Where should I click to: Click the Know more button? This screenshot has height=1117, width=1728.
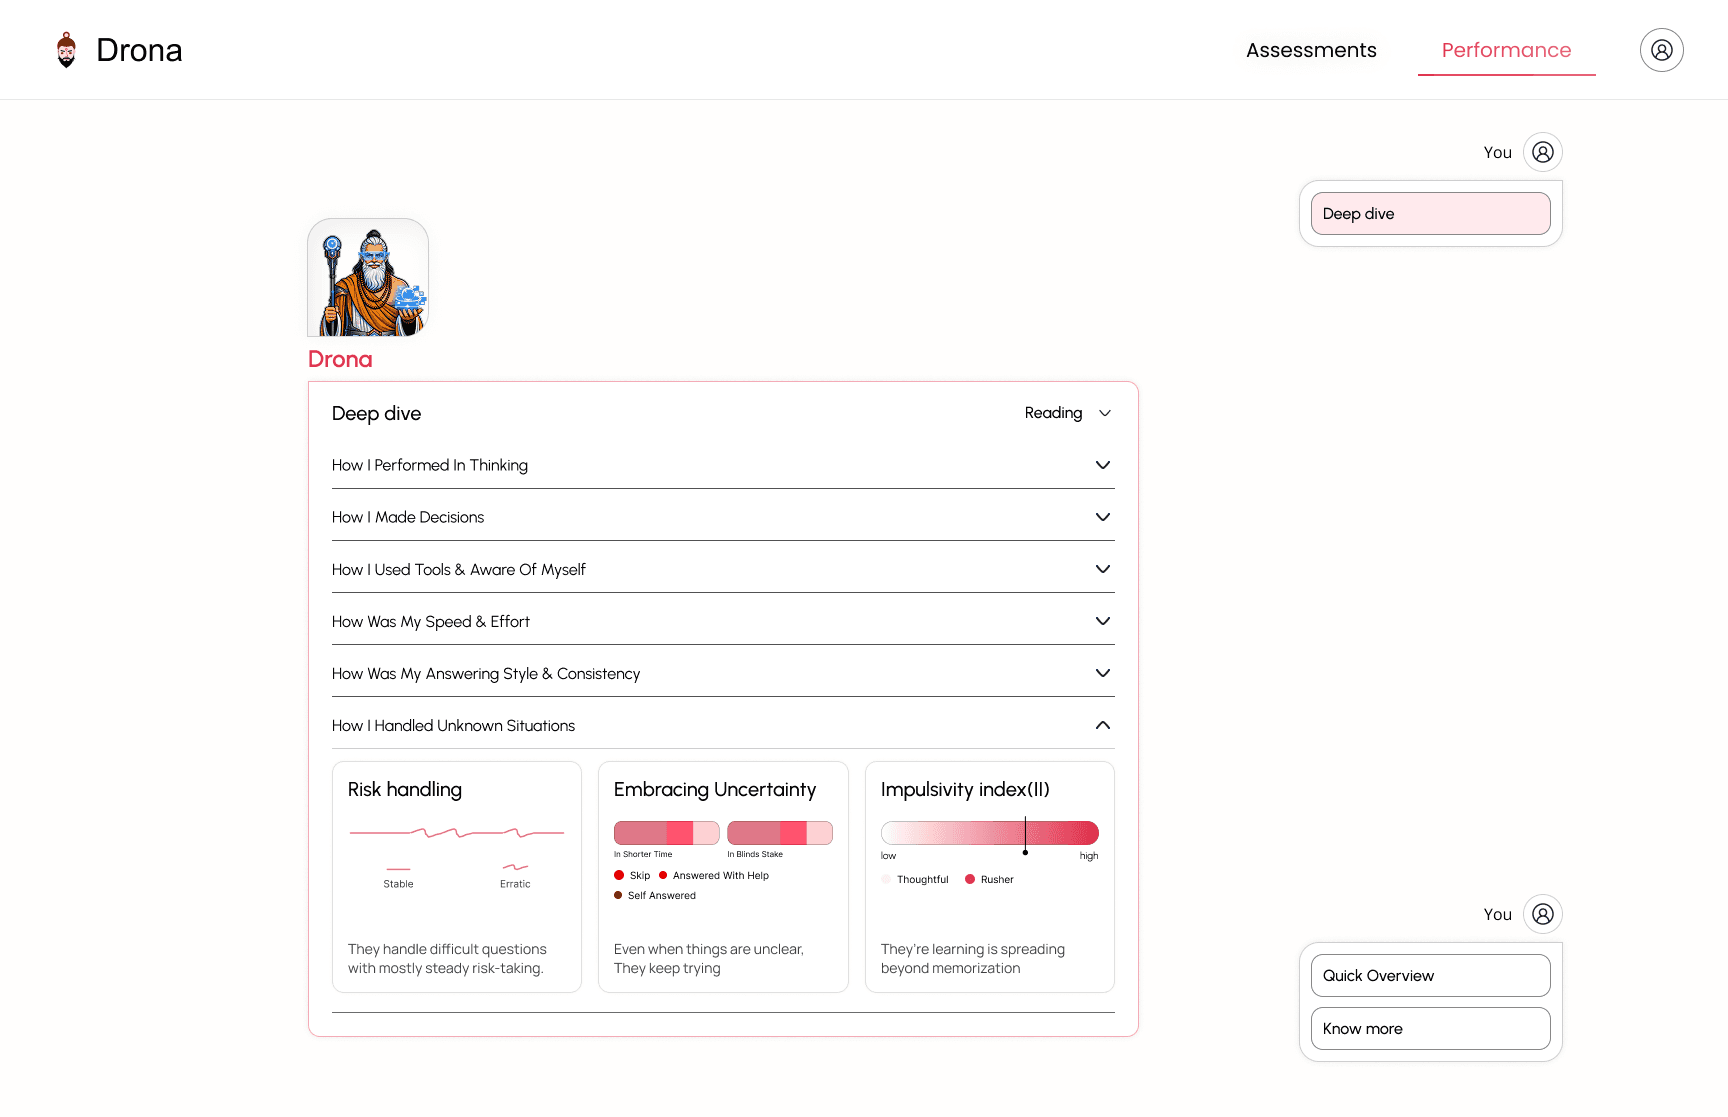(x=1430, y=1028)
